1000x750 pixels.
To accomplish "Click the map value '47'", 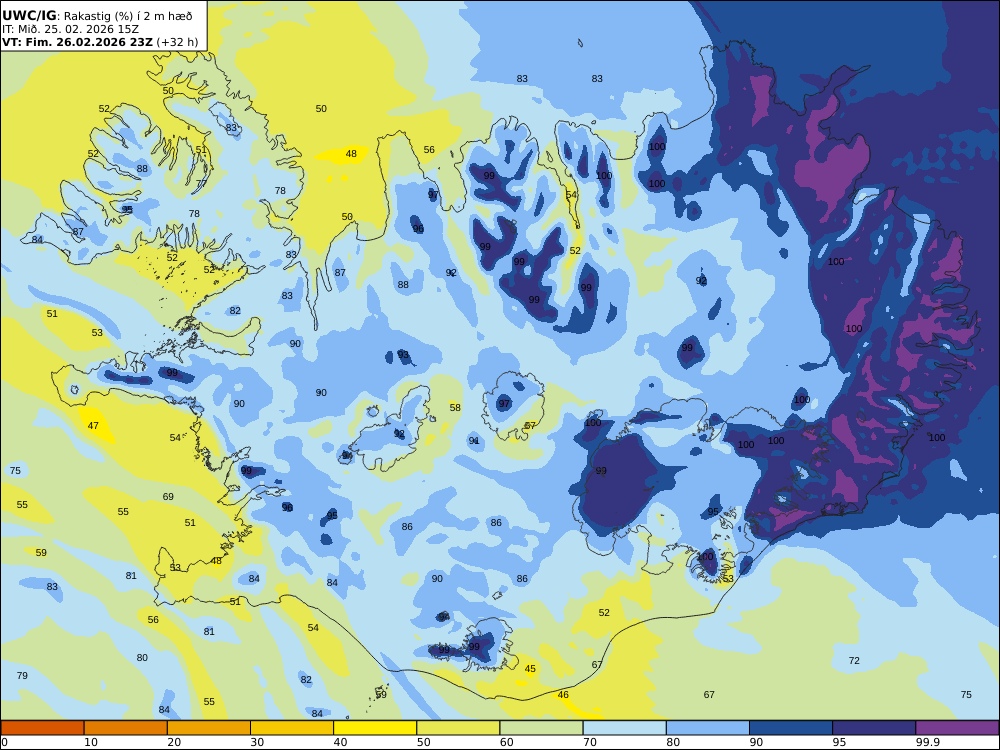I will (x=93, y=425).
